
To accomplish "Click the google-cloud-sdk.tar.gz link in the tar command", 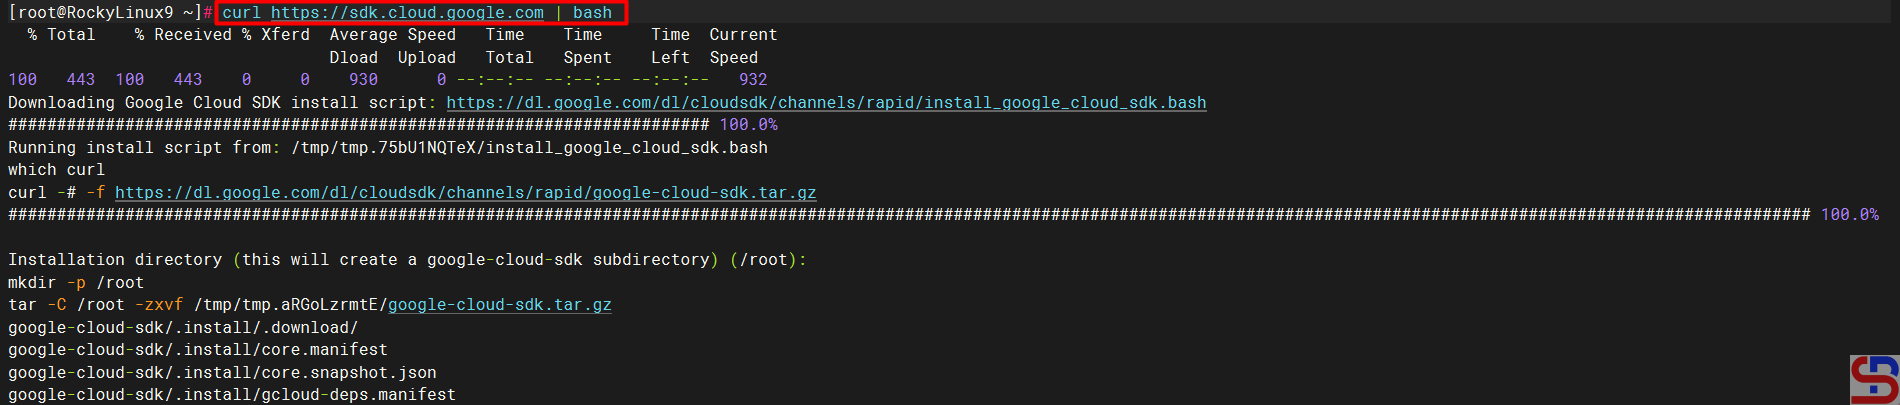I will 499,304.
